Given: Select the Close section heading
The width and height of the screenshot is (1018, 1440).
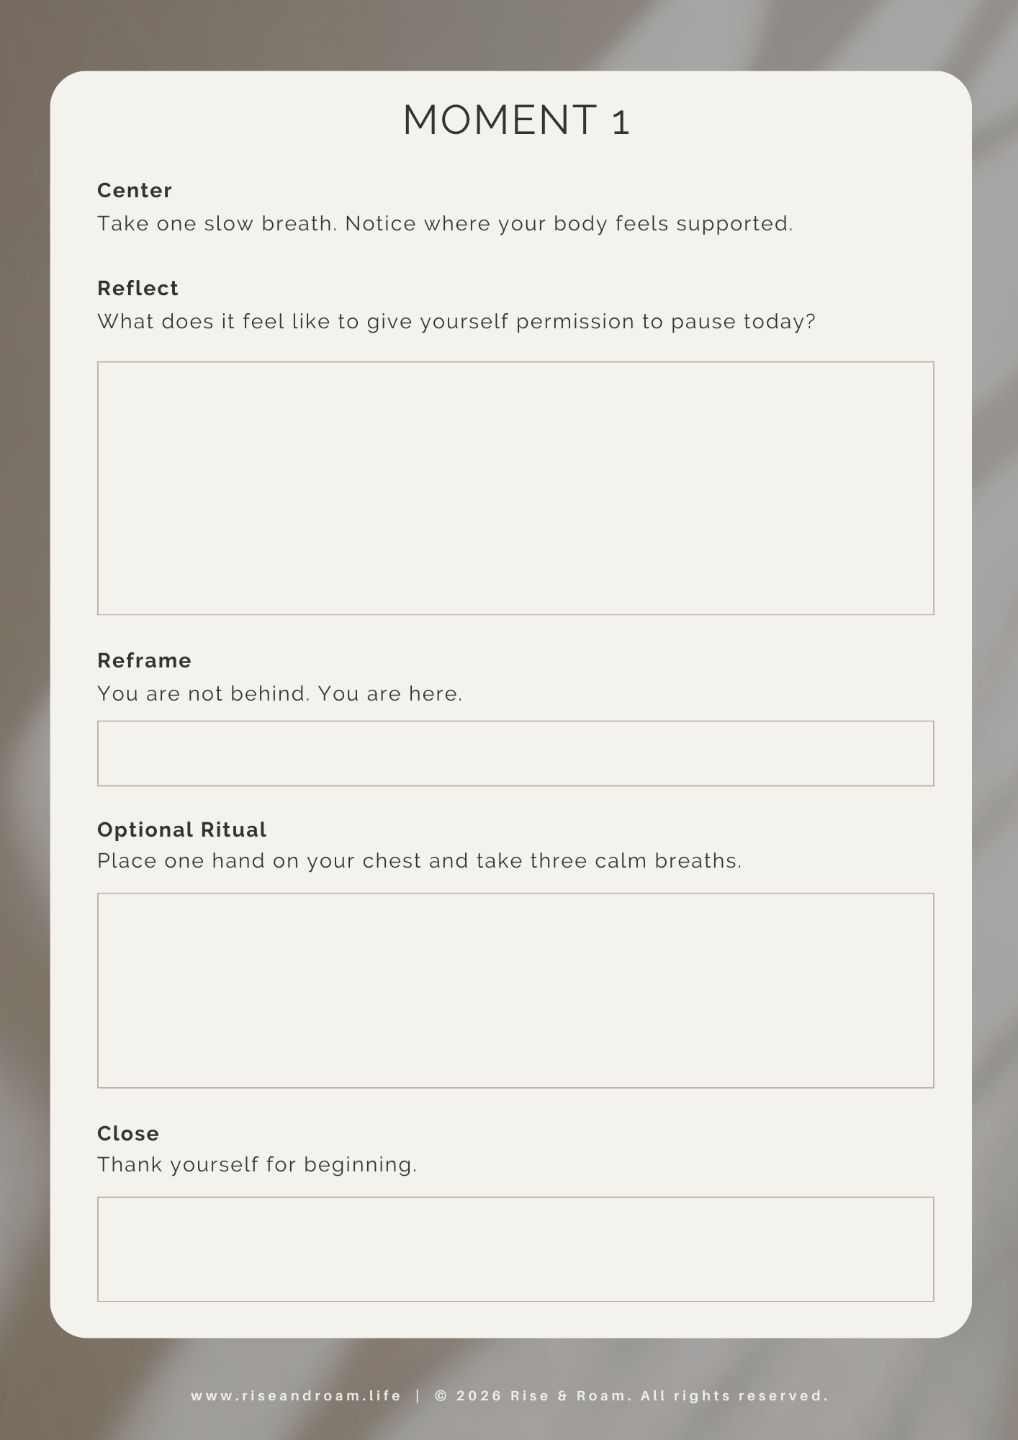Looking at the screenshot, I should 128,1133.
